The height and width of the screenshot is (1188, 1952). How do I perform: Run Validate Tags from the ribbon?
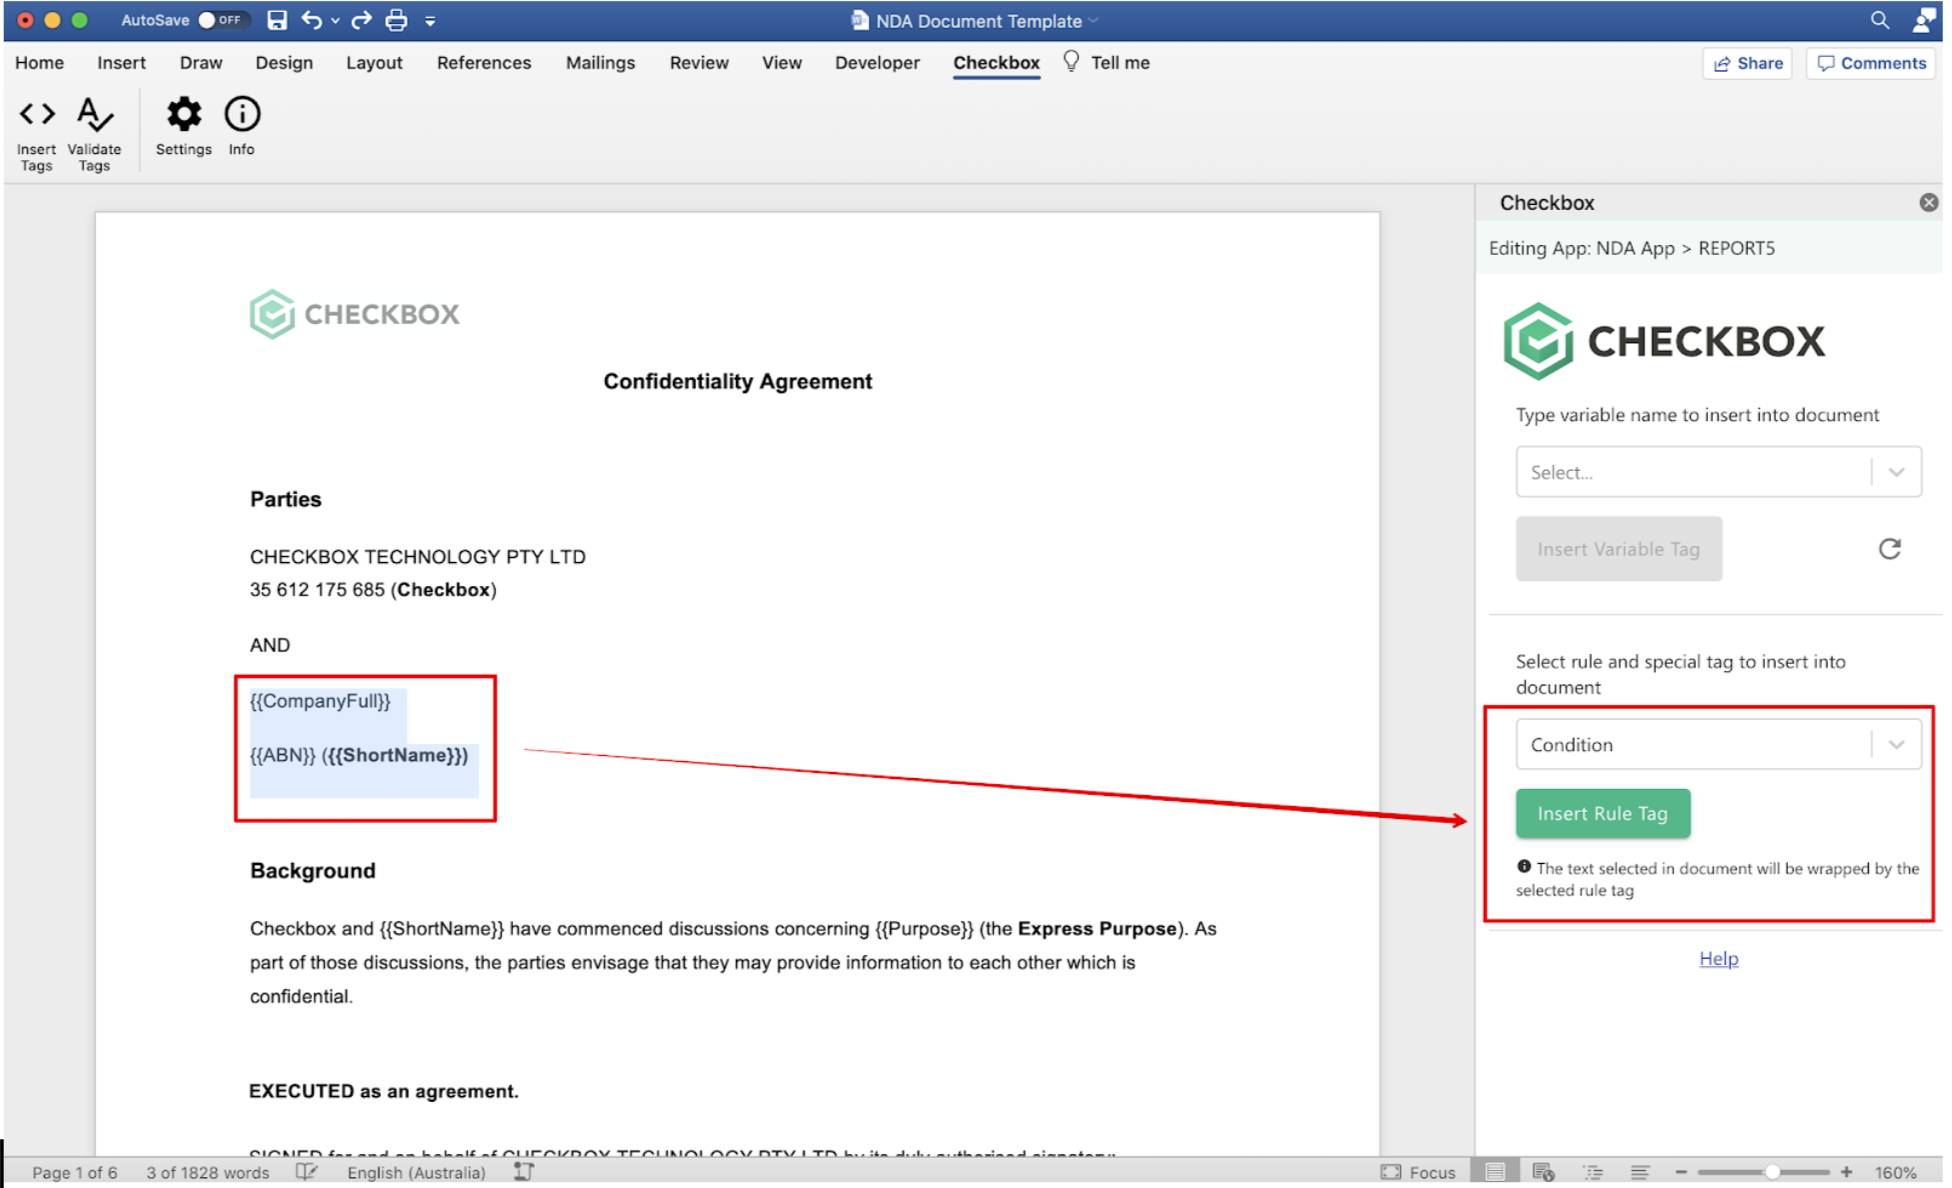click(x=94, y=134)
